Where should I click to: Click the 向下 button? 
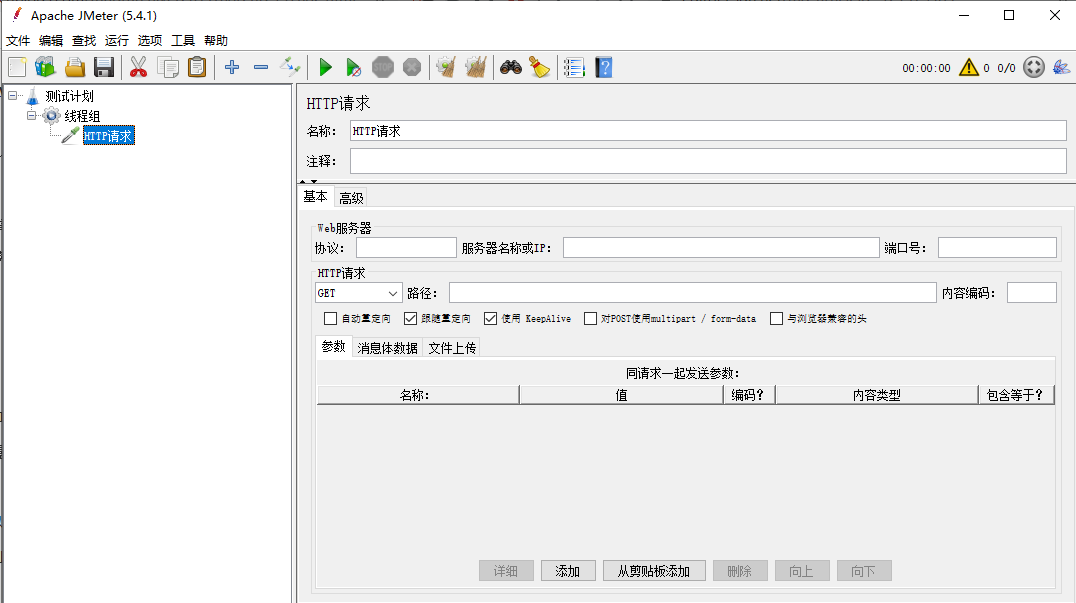pyautogui.click(x=864, y=571)
